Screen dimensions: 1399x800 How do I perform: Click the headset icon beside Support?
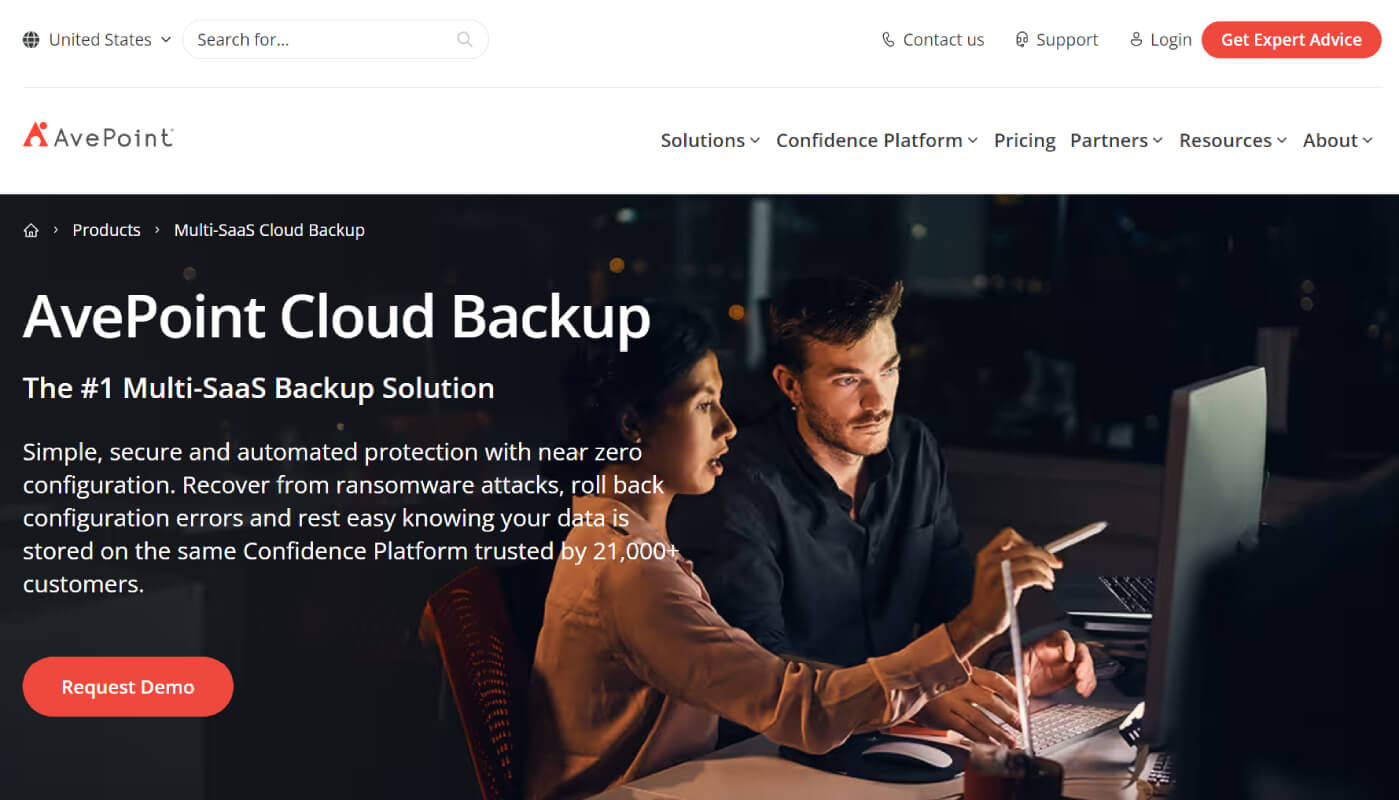point(1022,40)
